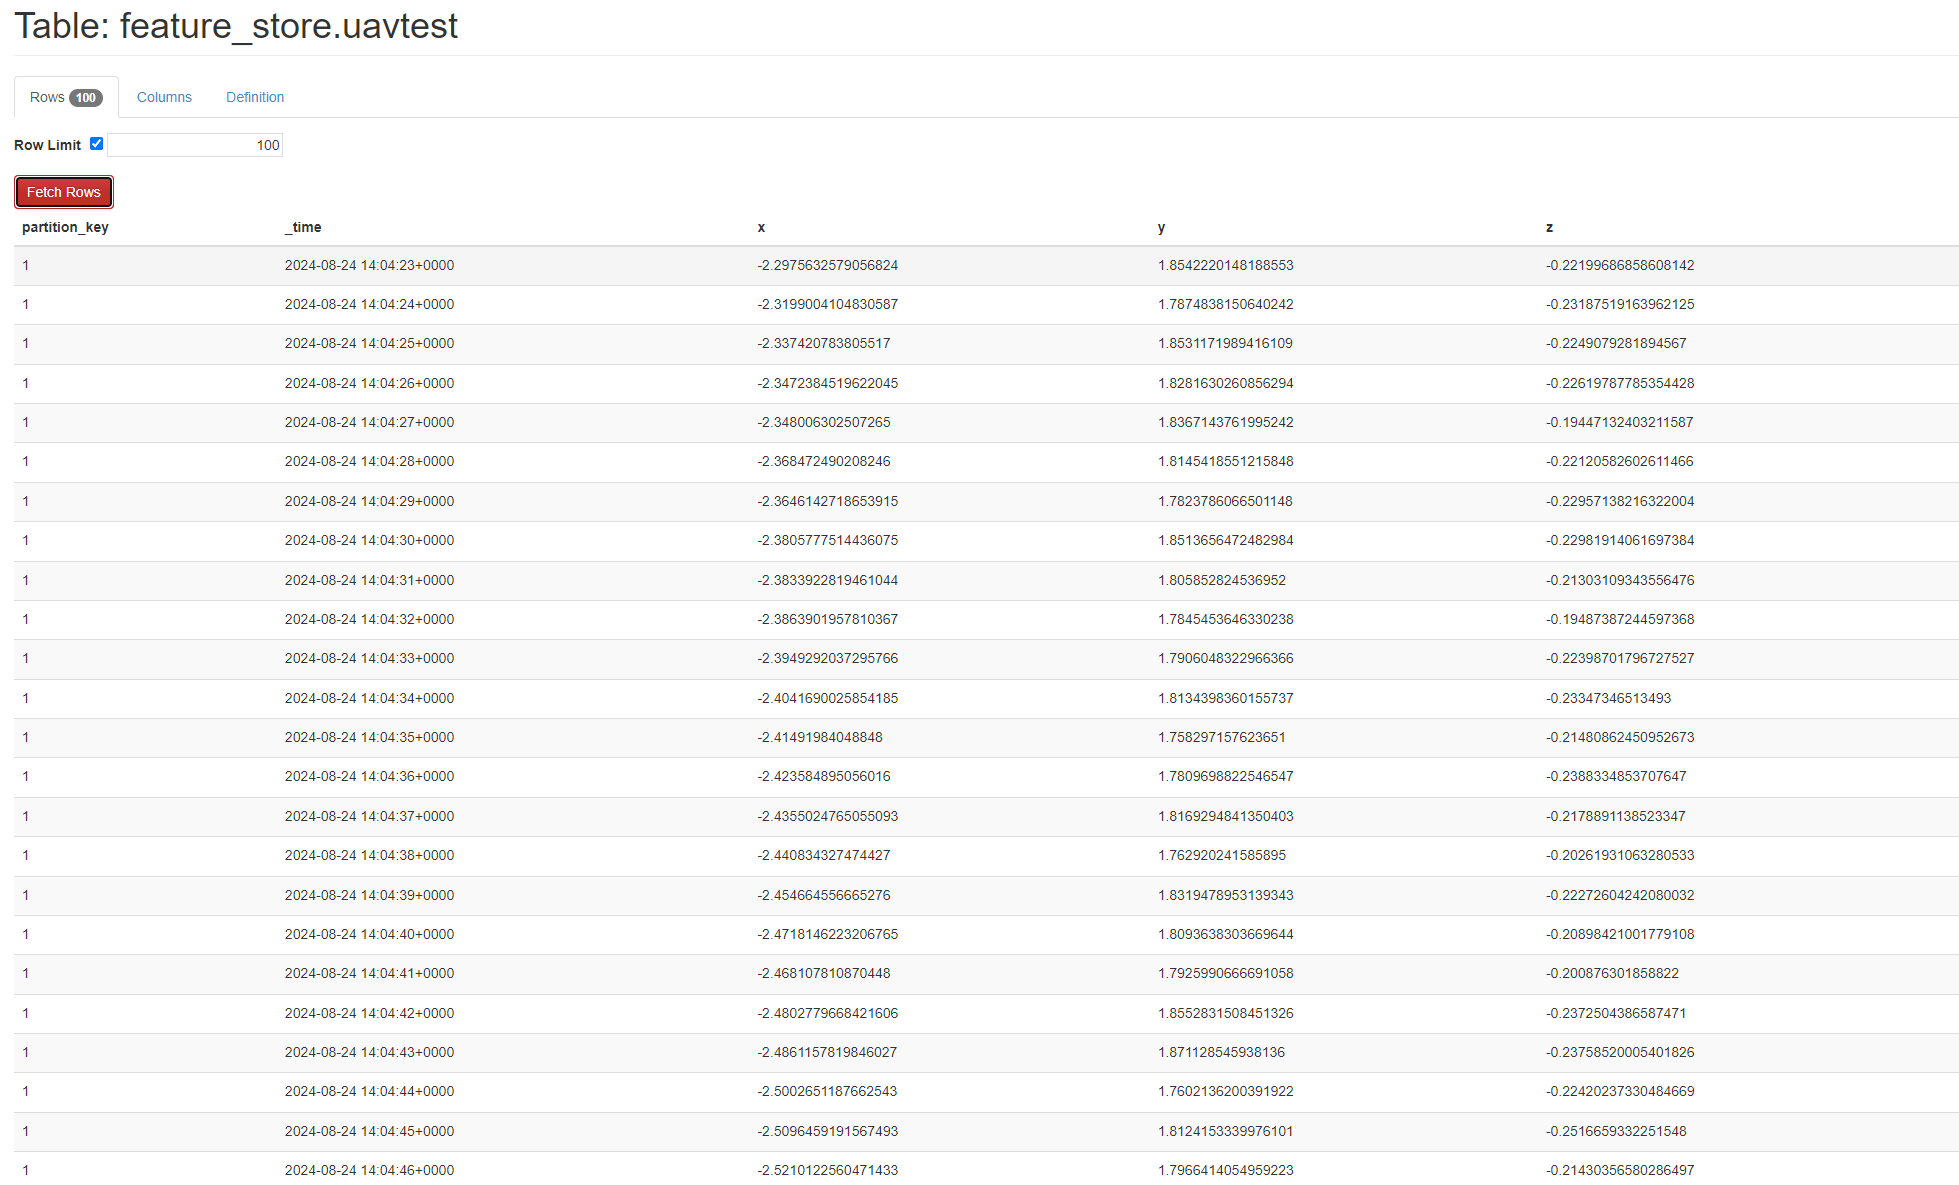Click z value -0.19447132403211587

click(1619, 422)
